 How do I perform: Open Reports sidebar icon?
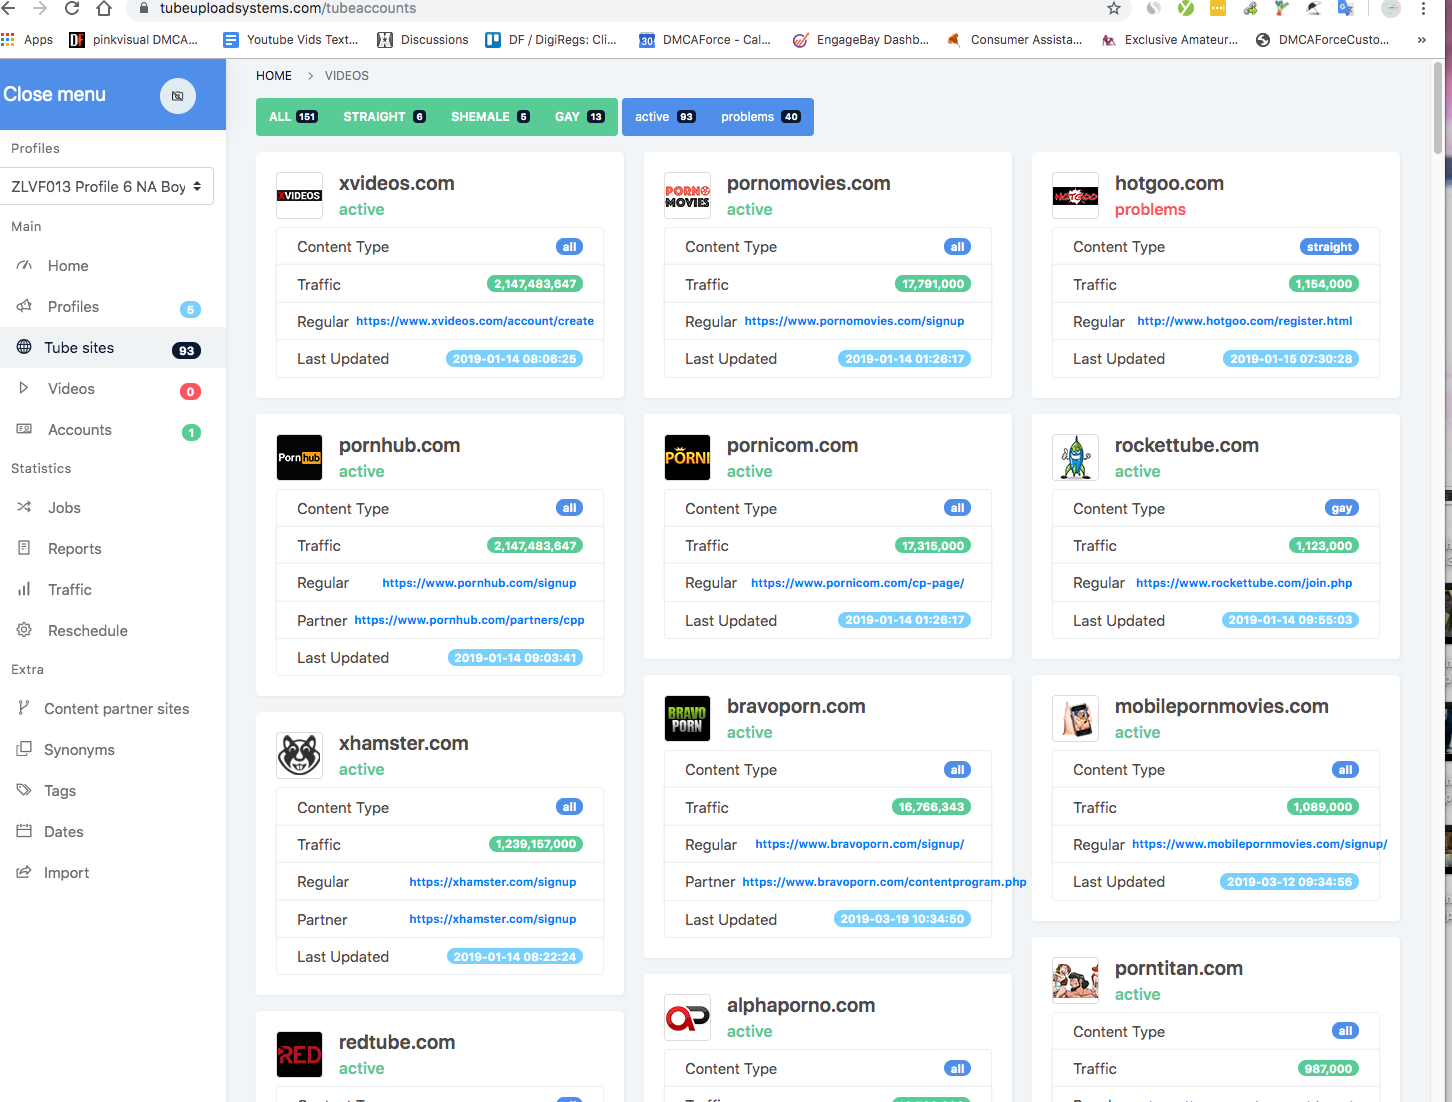(x=24, y=548)
